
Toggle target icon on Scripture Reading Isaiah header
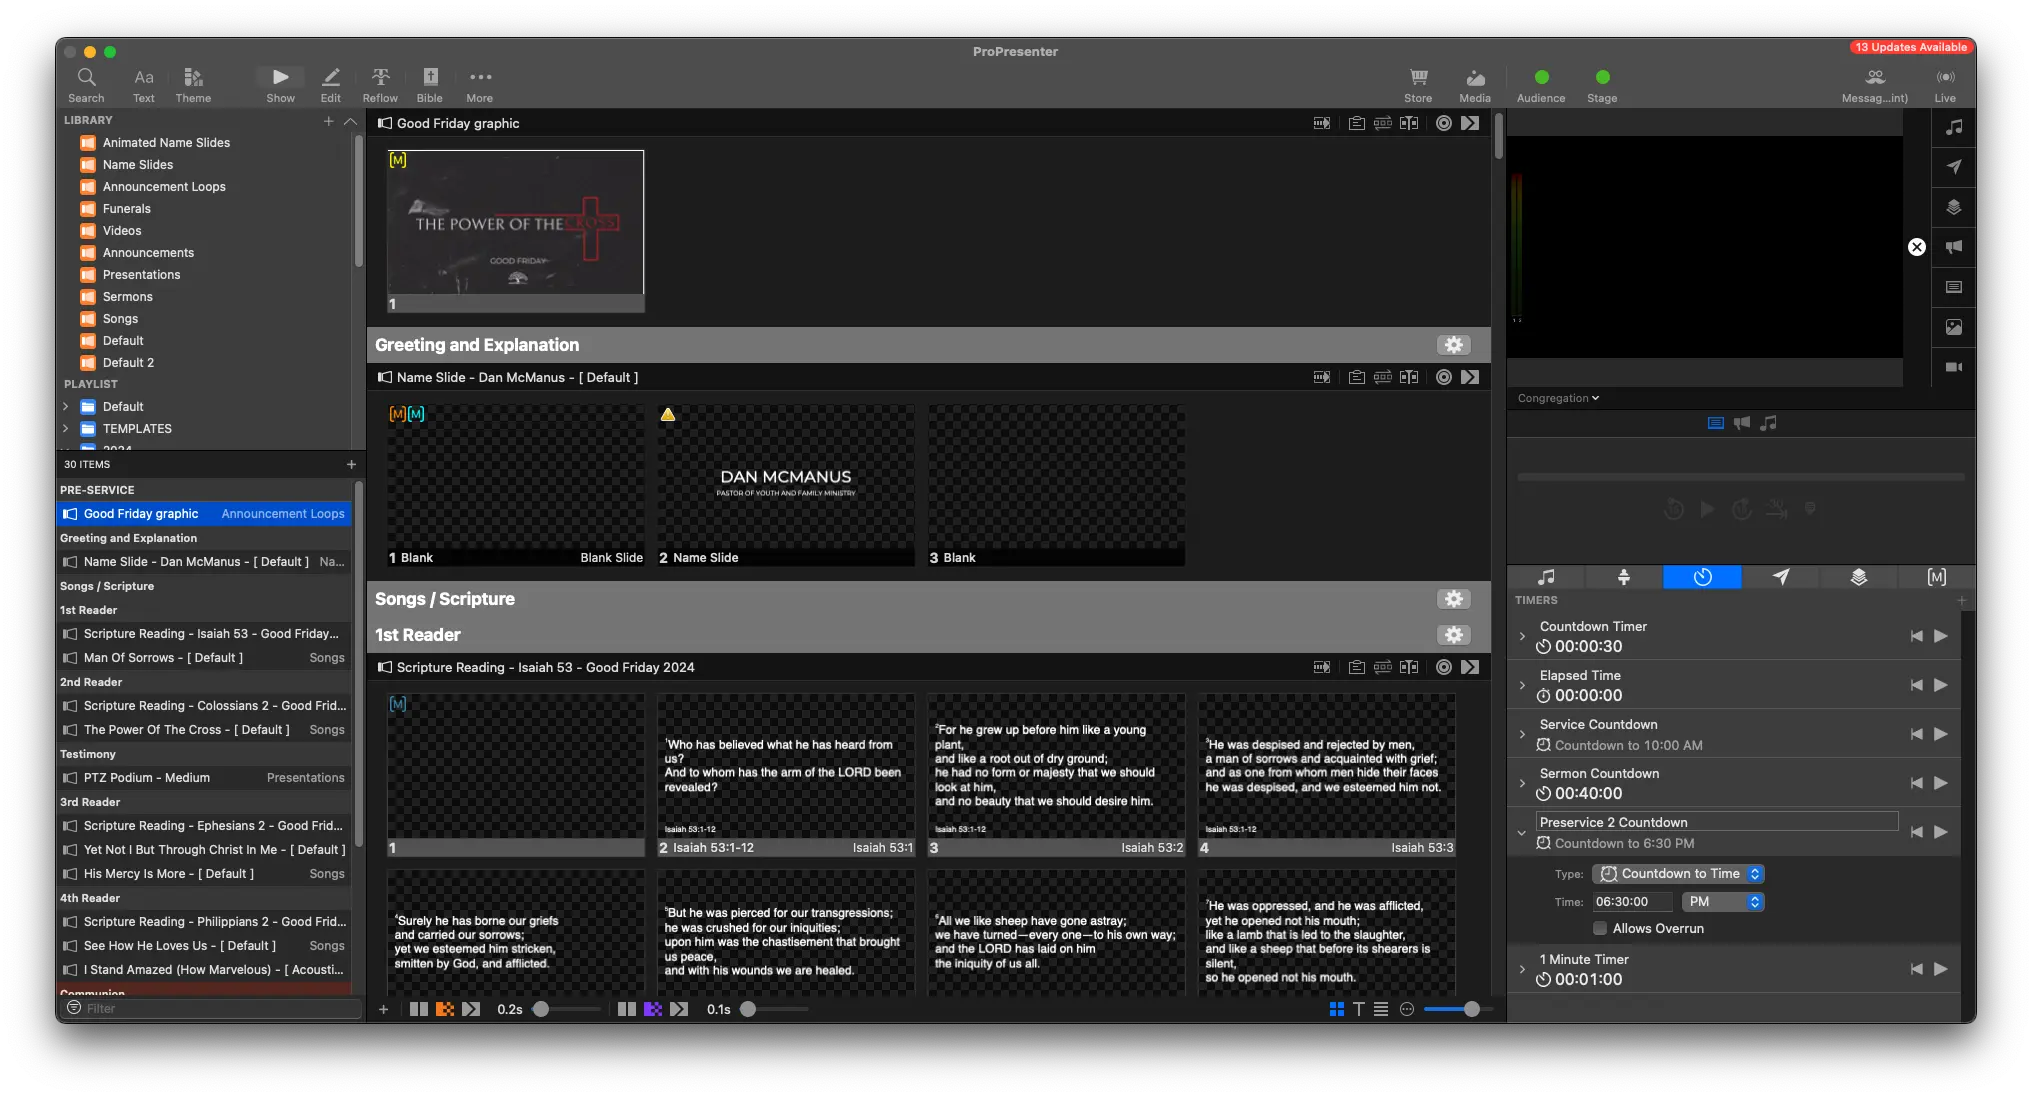[x=1444, y=667]
